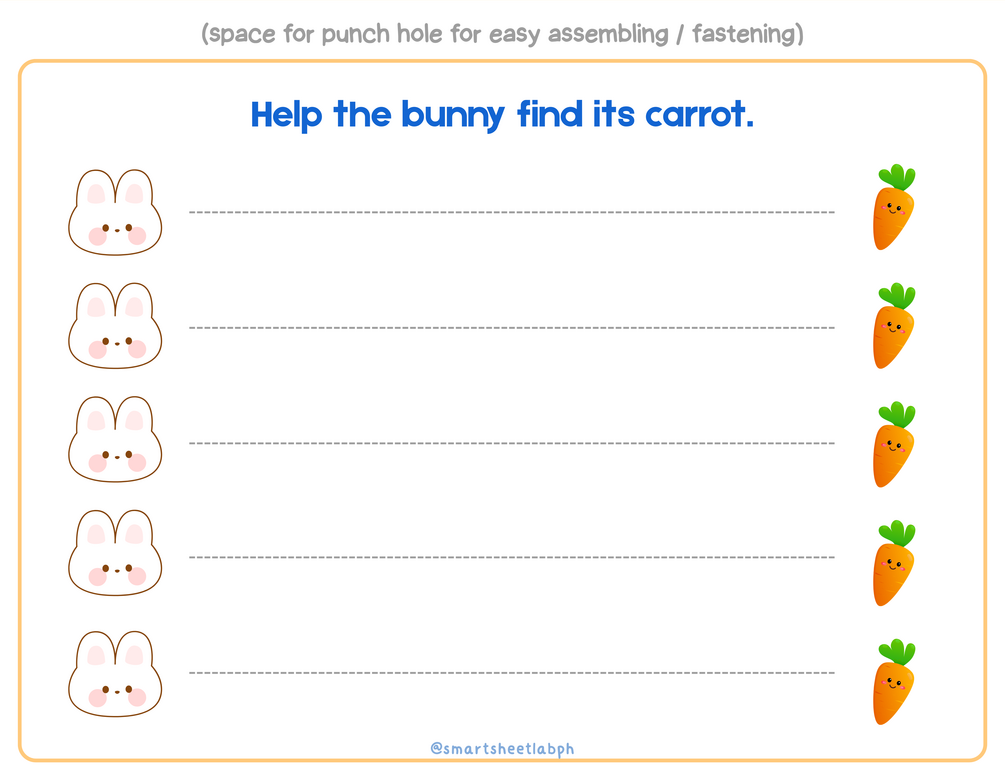Click the dashed line in the first row
This screenshot has width=1005, height=777.
pos(511,212)
